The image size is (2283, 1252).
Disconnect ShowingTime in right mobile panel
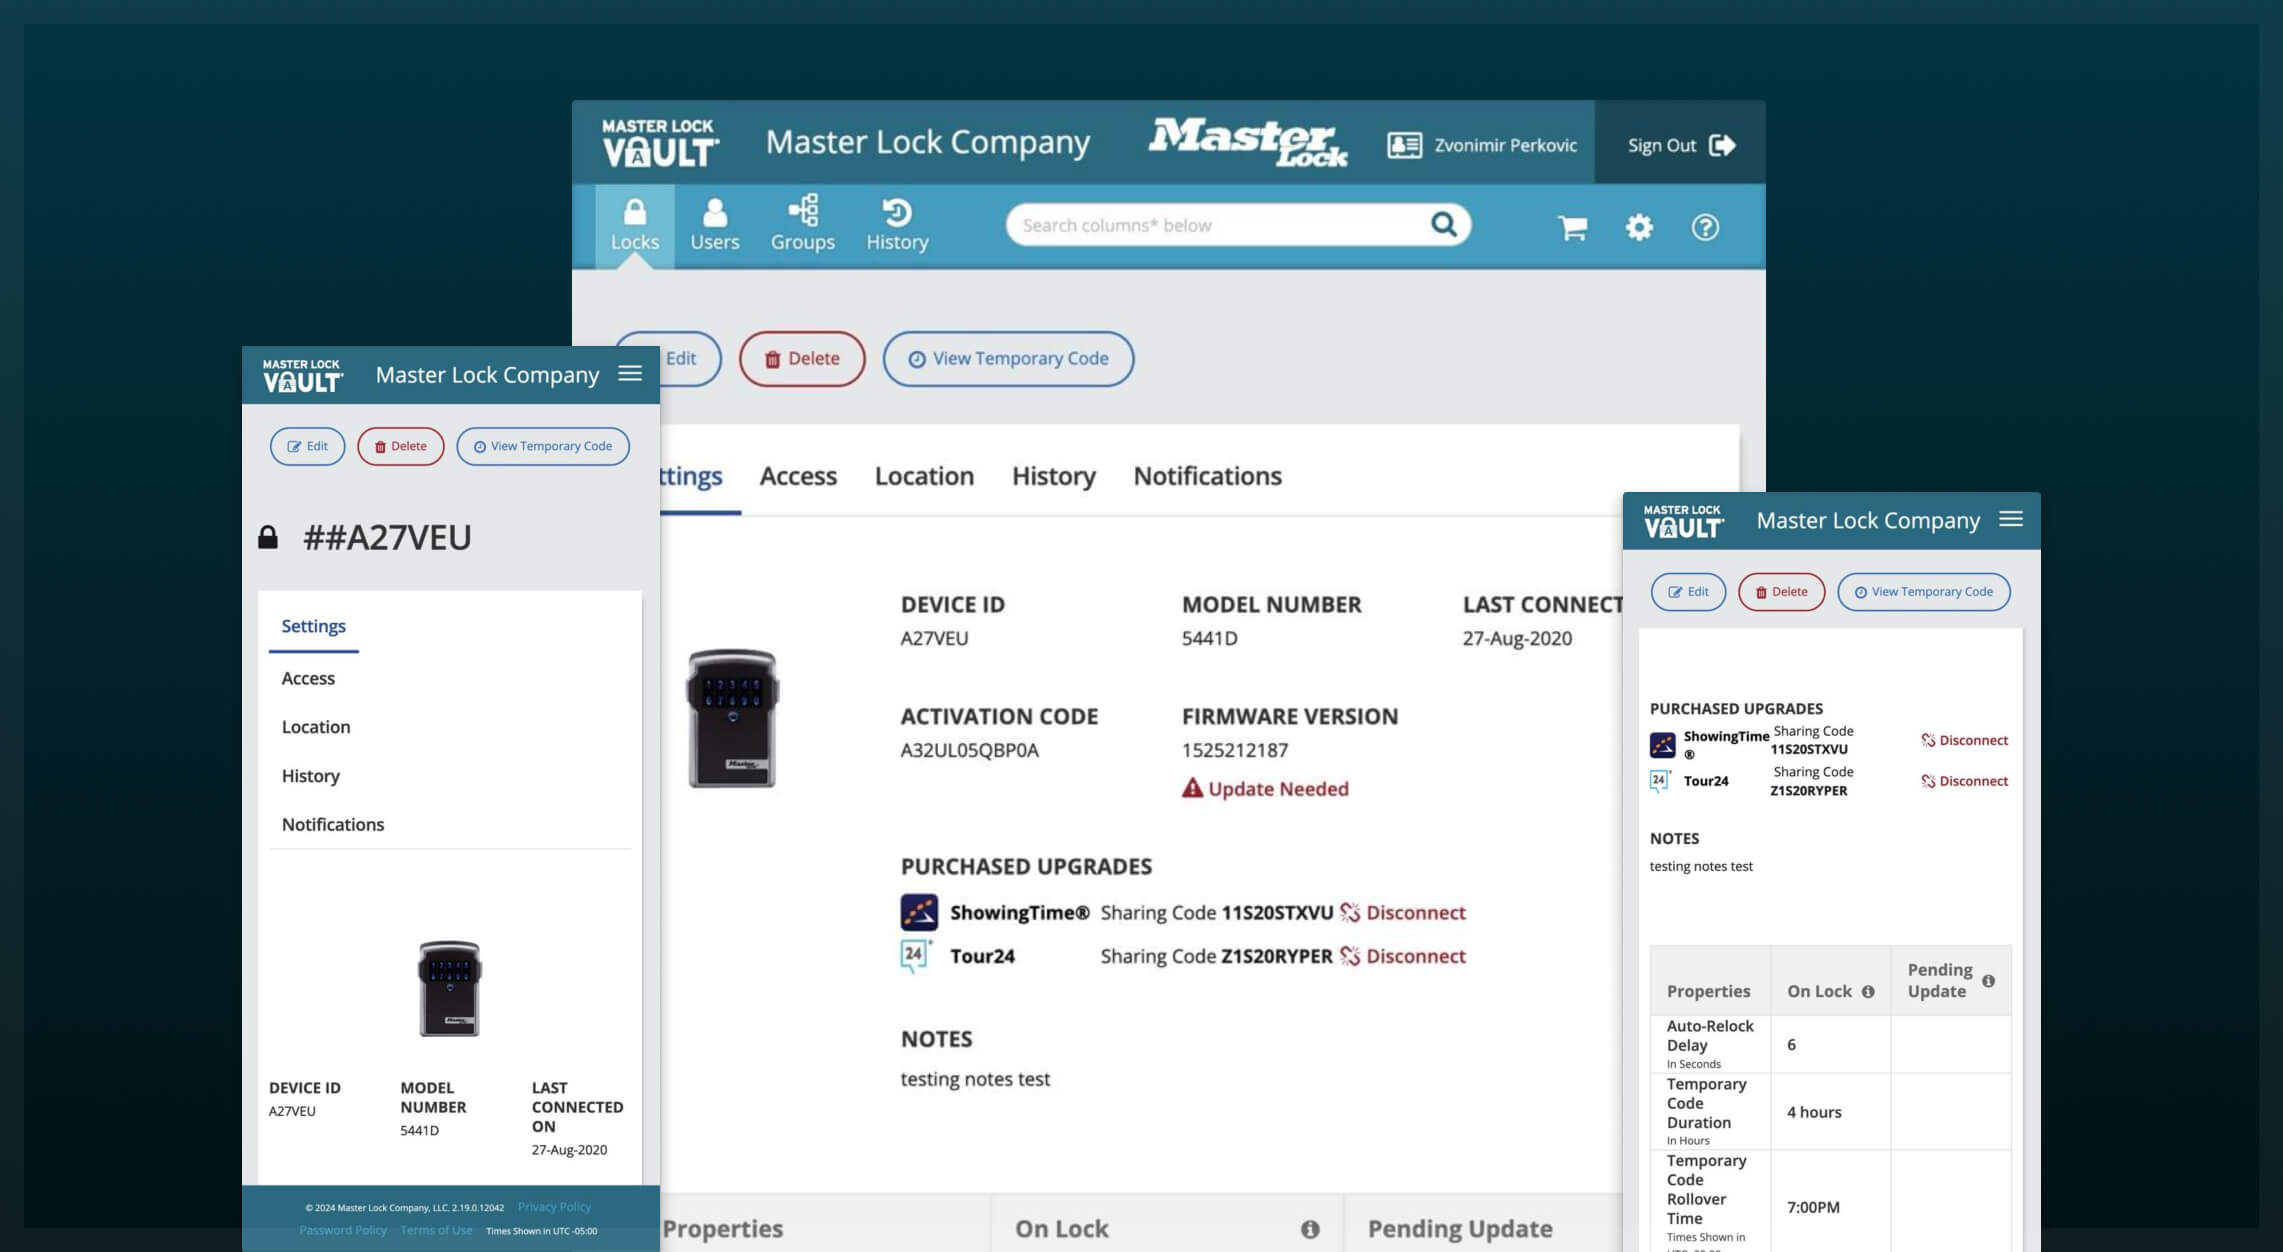(x=1964, y=740)
